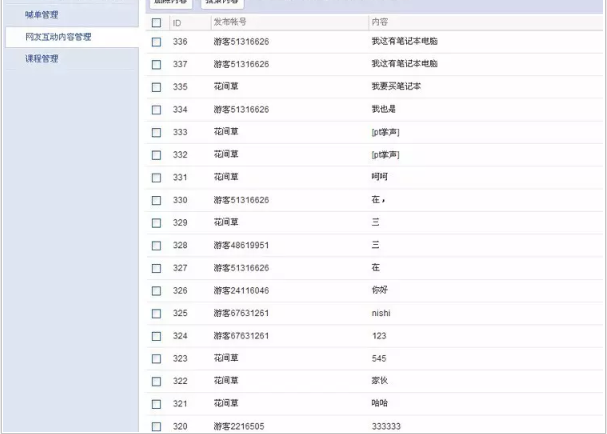This screenshot has height=434, width=607.
Task: Click content 三 in row 329
Action: click(x=376, y=222)
